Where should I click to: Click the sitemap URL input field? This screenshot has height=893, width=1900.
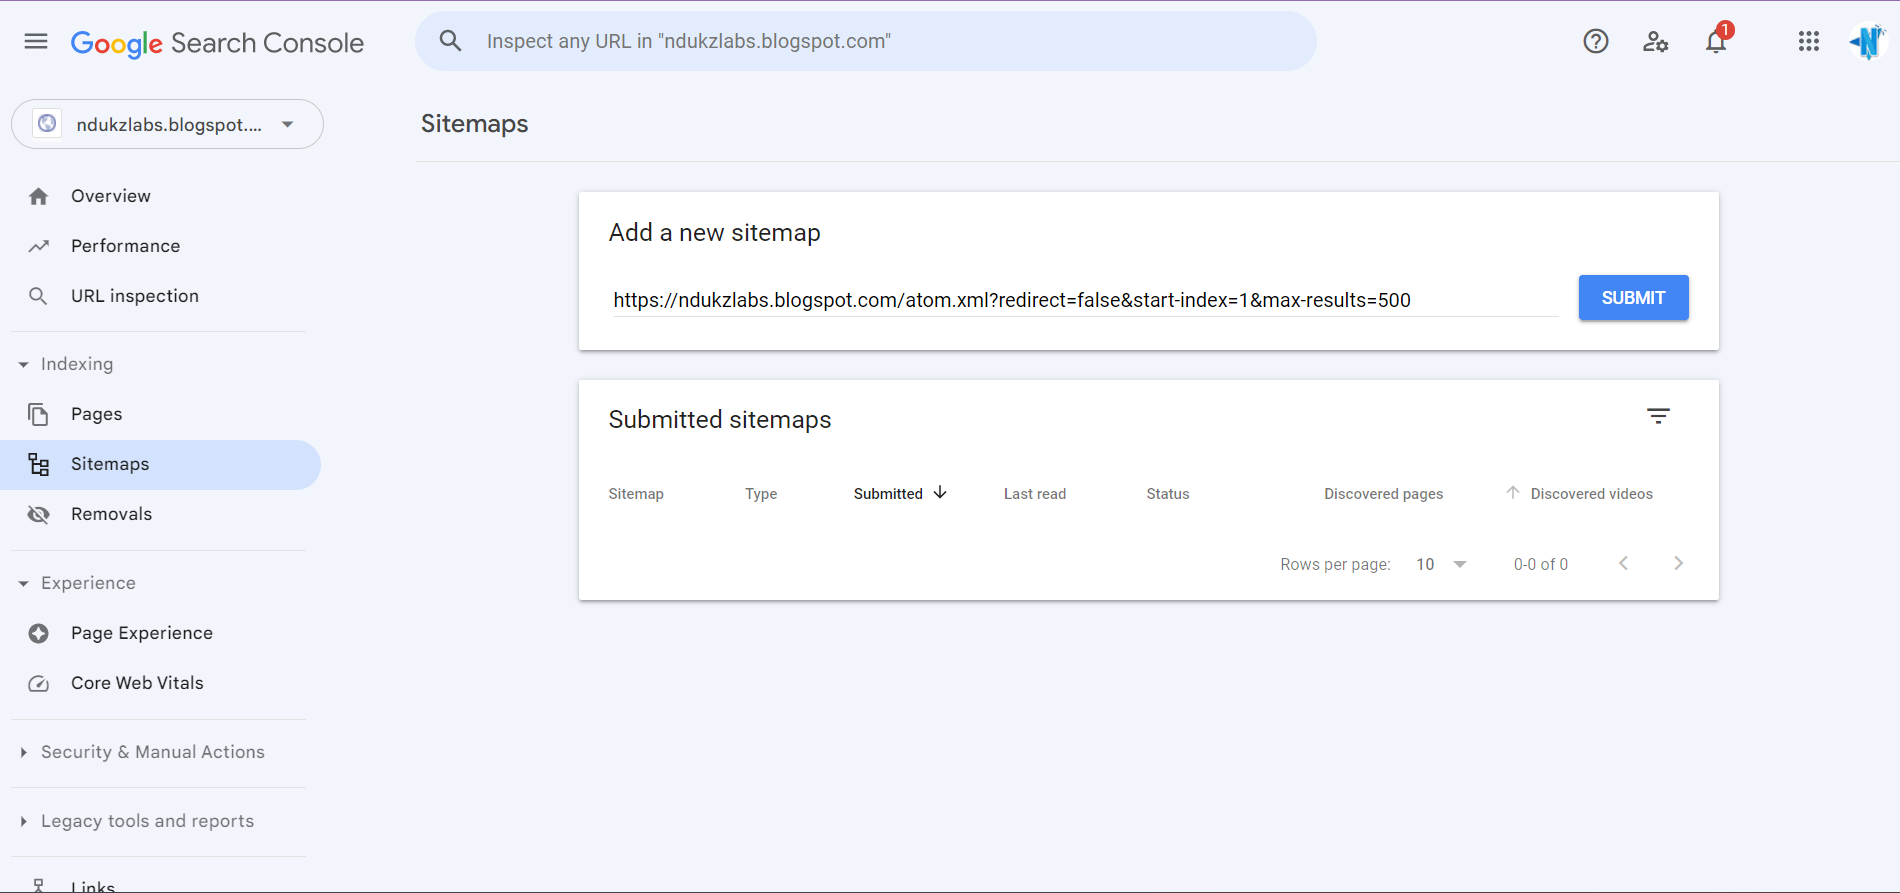click(1085, 300)
